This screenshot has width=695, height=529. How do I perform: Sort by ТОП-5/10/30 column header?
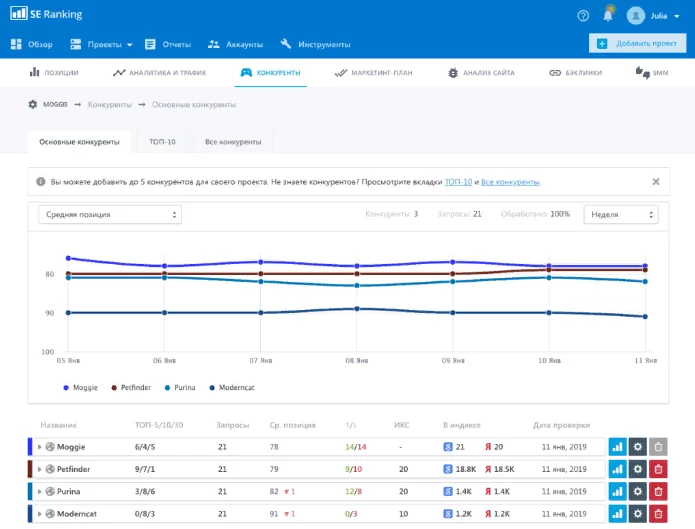(x=159, y=425)
